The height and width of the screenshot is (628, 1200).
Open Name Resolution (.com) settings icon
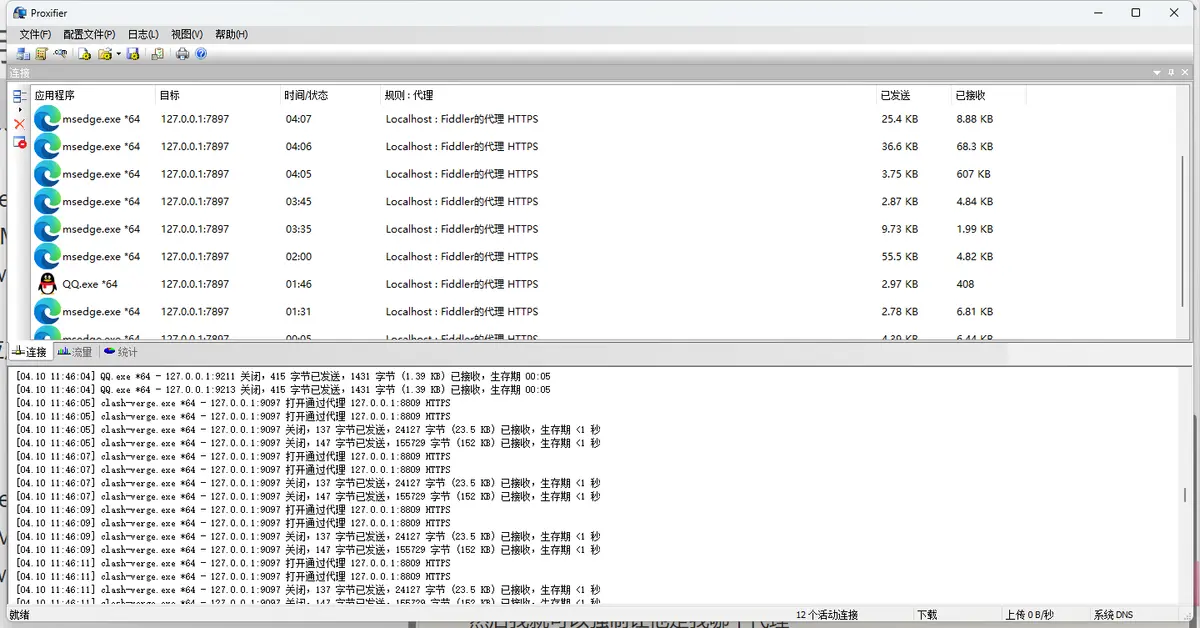click(x=61, y=53)
